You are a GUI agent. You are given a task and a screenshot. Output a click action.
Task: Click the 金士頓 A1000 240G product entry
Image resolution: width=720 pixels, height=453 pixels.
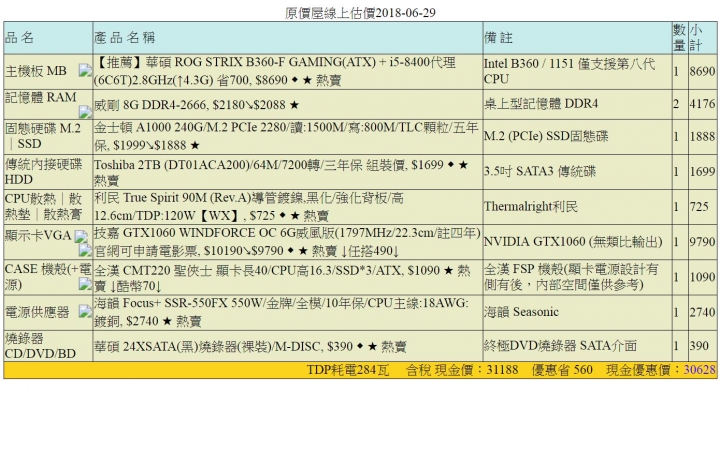pos(286,136)
